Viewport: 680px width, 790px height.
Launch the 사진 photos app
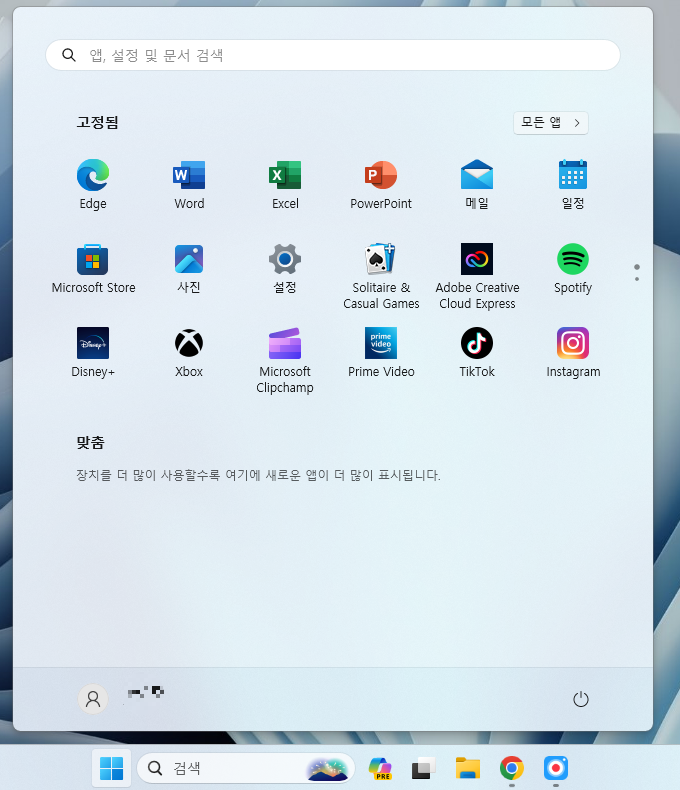[x=189, y=269]
